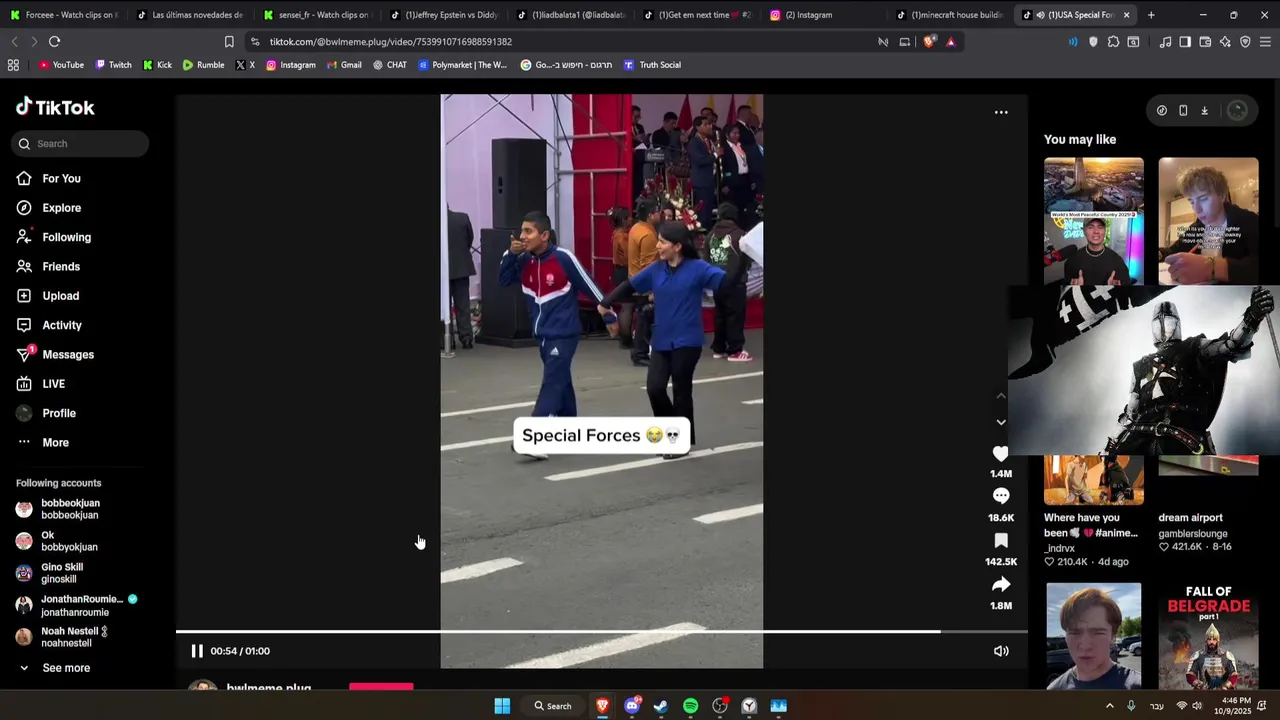Click the browser address bar URL
Viewport: 1280px width, 720px height.
coord(390,42)
